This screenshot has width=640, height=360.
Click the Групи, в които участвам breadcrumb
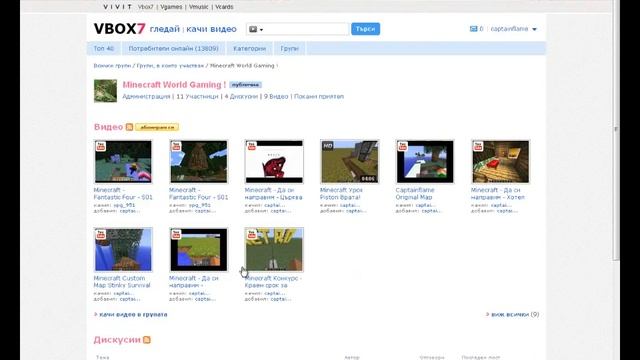click(x=170, y=65)
